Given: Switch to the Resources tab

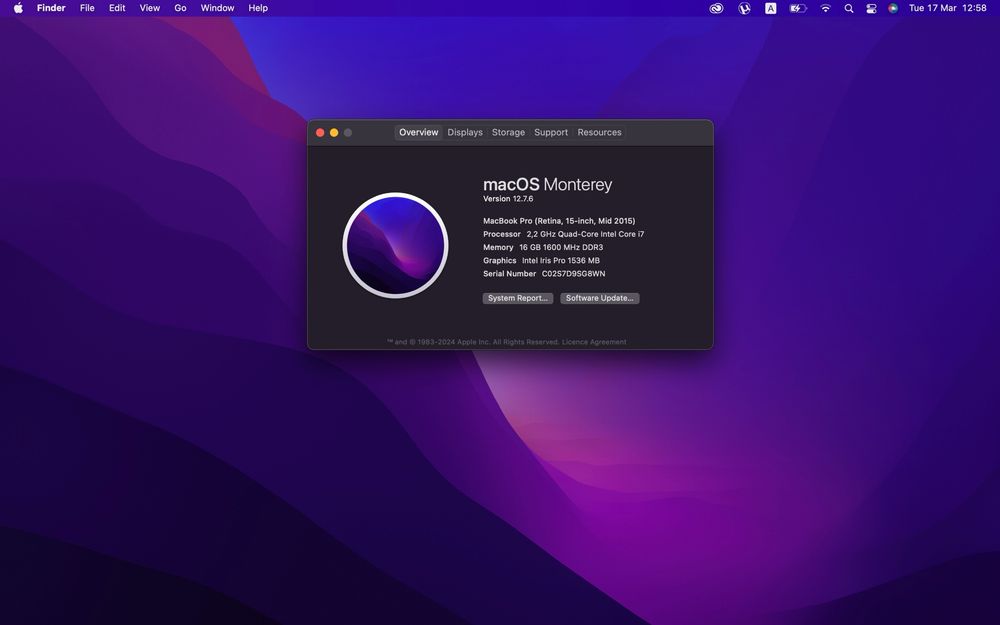Looking at the screenshot, I should coord(599,133).
